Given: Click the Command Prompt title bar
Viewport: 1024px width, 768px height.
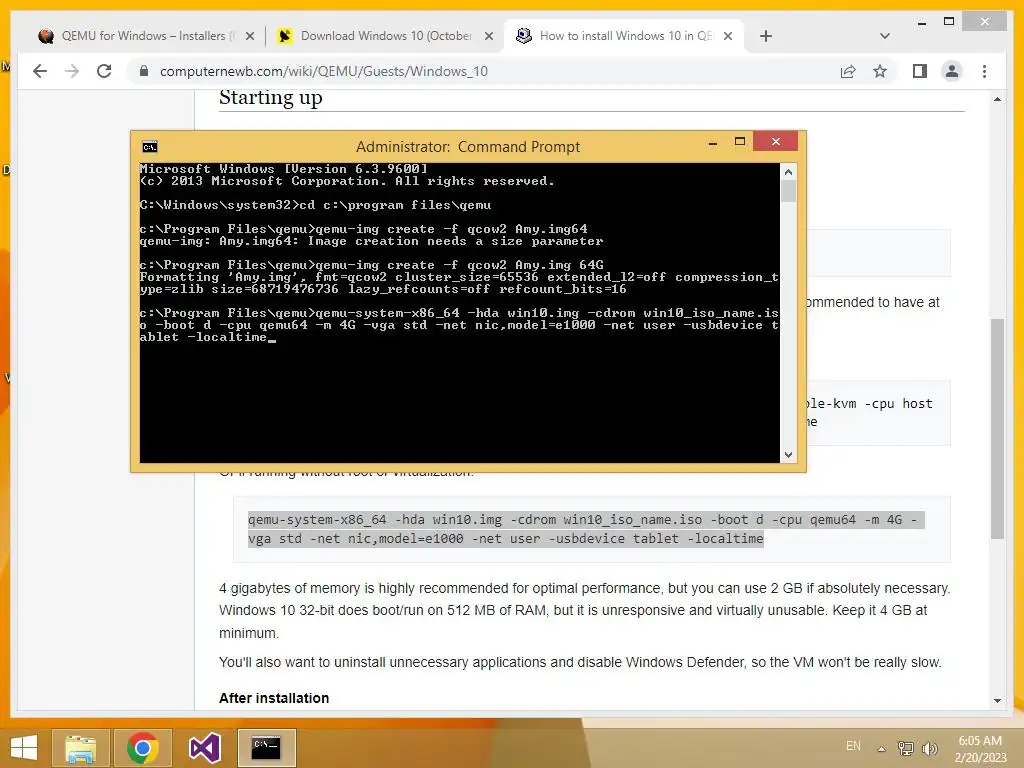Looking at the screenshot, I should 468,147.
